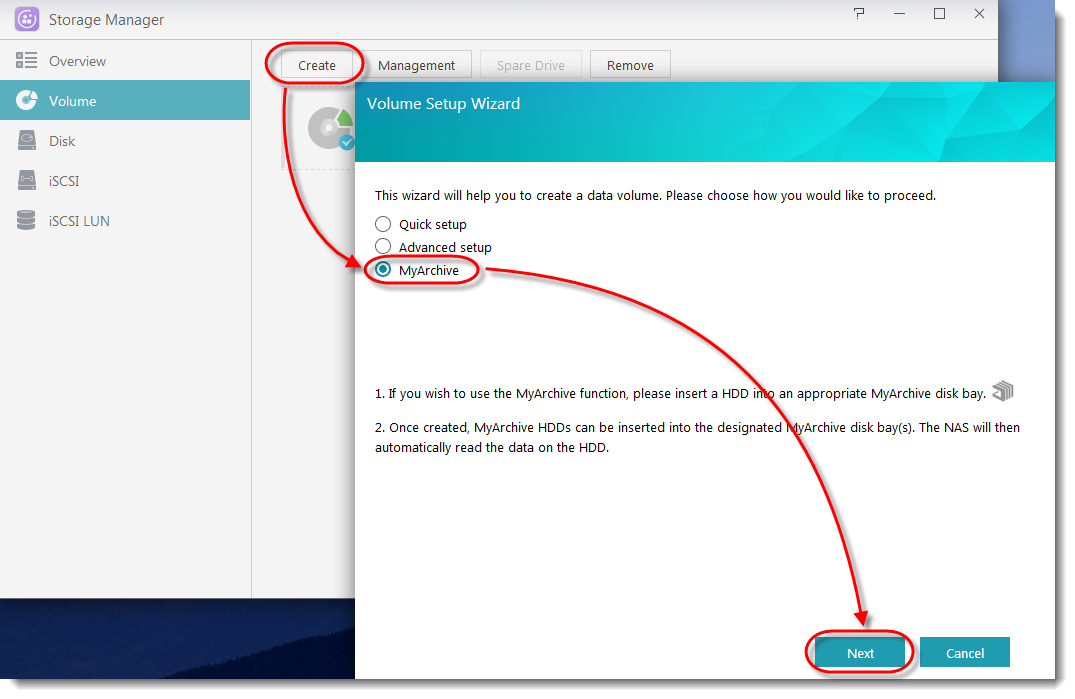Image resolution: width=1075 pixels, height=699 pixels.
Task: Select the Quick setup option
Action: [383, 224]
